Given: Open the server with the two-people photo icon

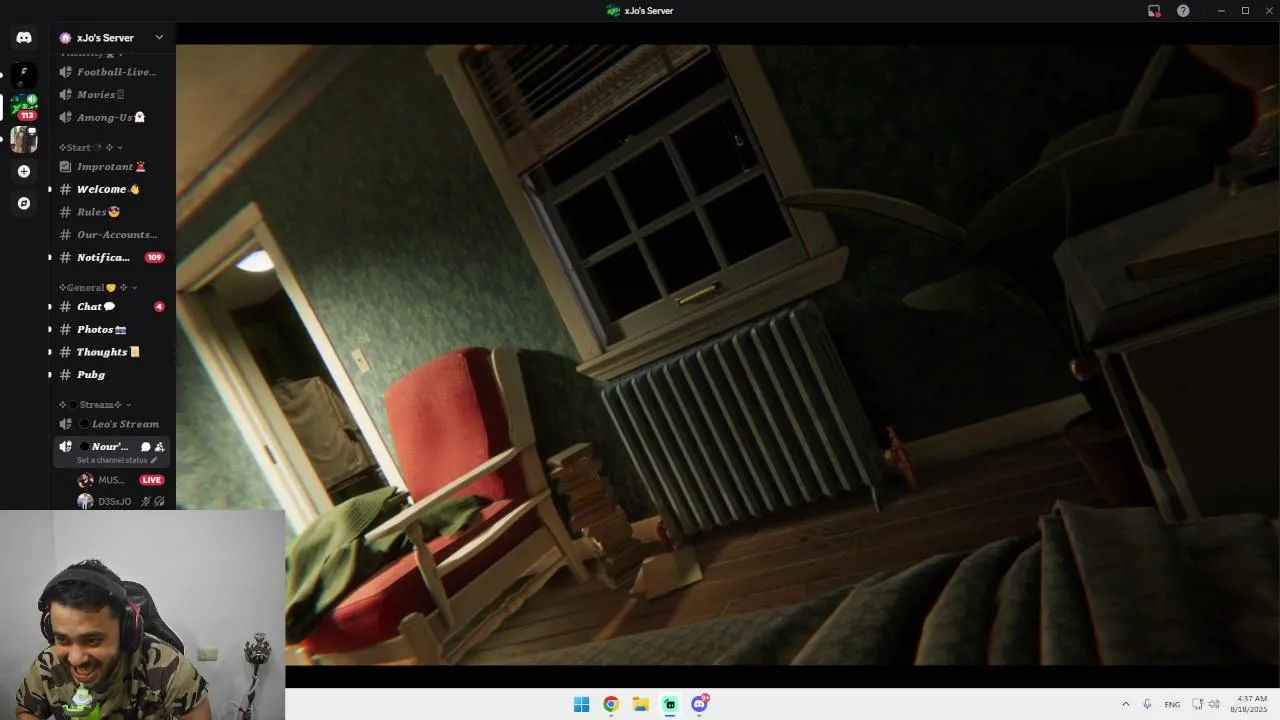Looking at the screenshot, I should tap(24, 139).
